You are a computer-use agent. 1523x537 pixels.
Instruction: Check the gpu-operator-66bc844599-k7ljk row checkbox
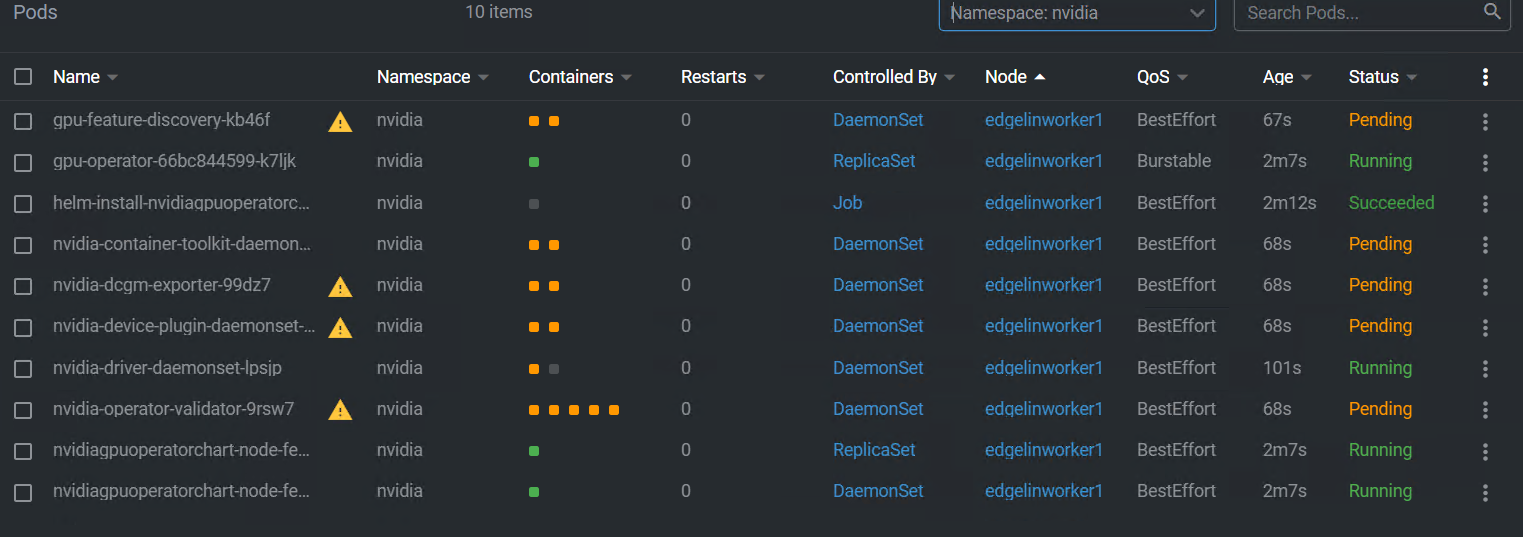(23, 162)
